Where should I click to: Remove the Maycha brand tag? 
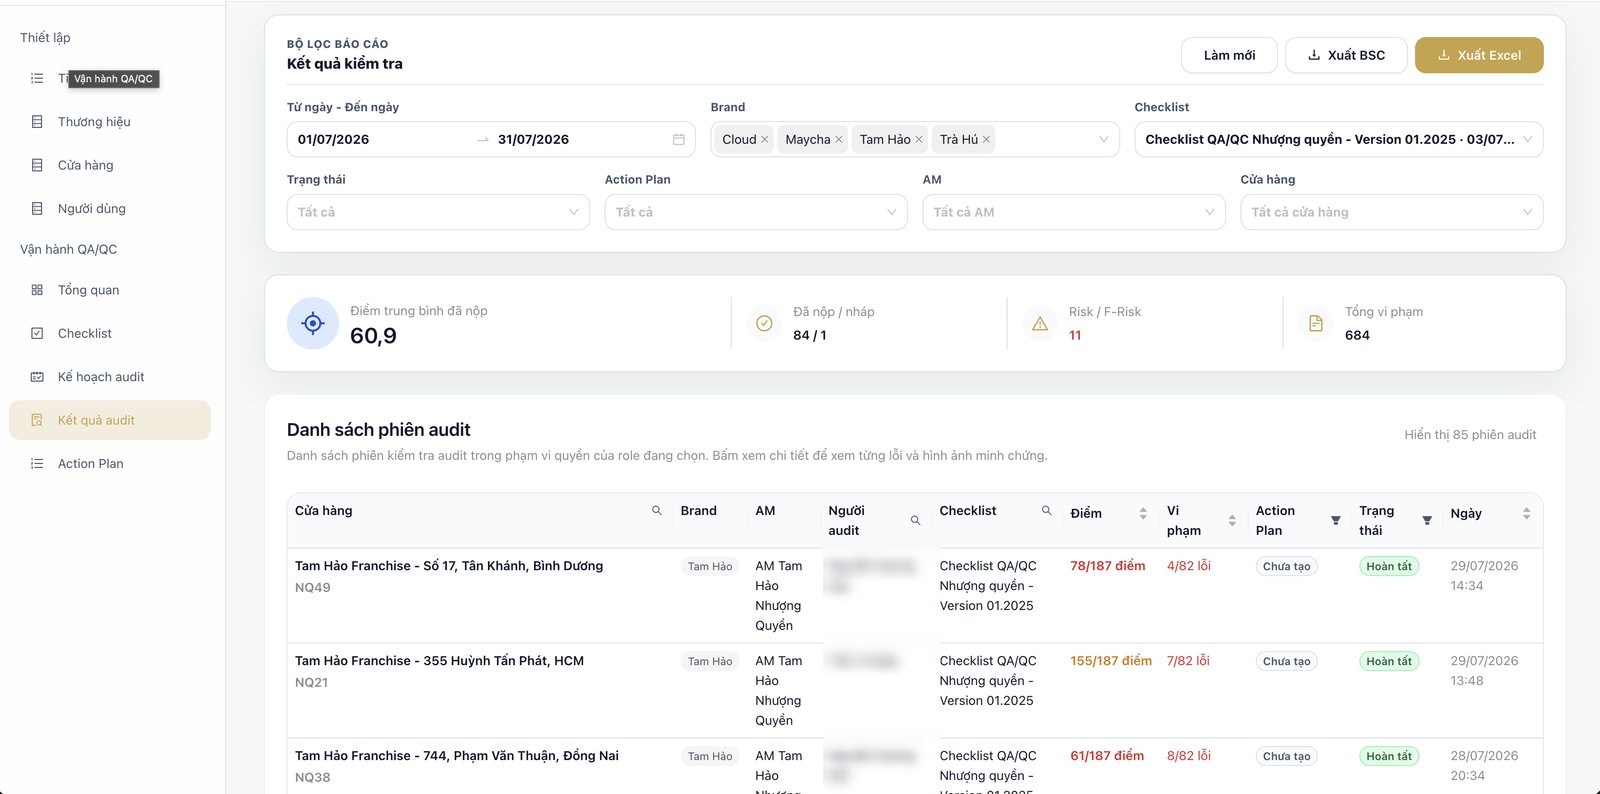coord(839,140)
